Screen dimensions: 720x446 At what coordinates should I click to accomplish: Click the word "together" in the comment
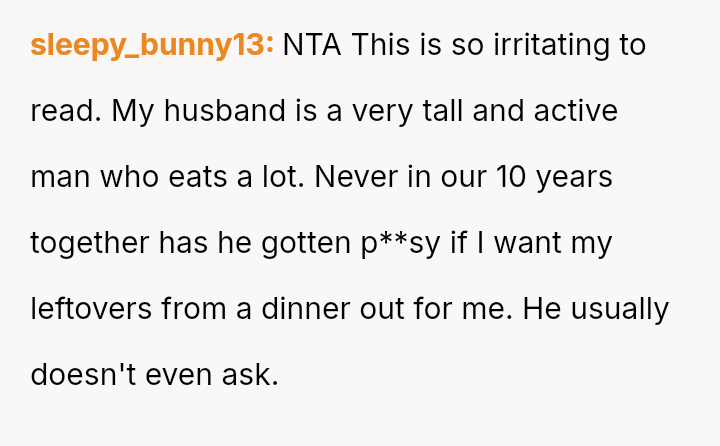coord(90,243)
